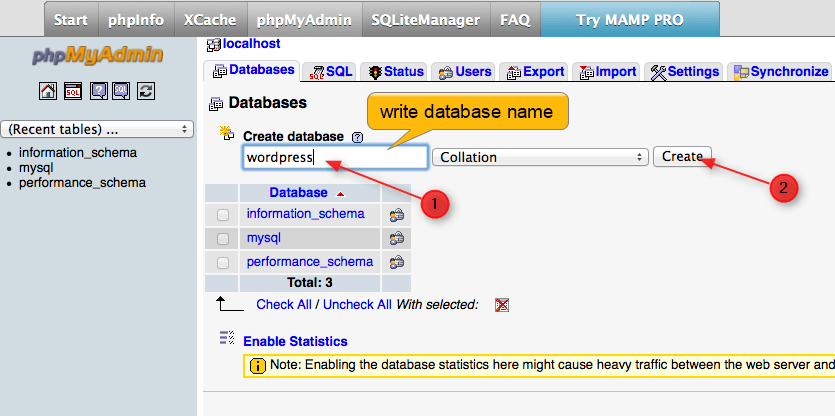835x416 pixels.
Task: Click the sidebar reload (refresh) icon
Action: [x=146, y=91]
